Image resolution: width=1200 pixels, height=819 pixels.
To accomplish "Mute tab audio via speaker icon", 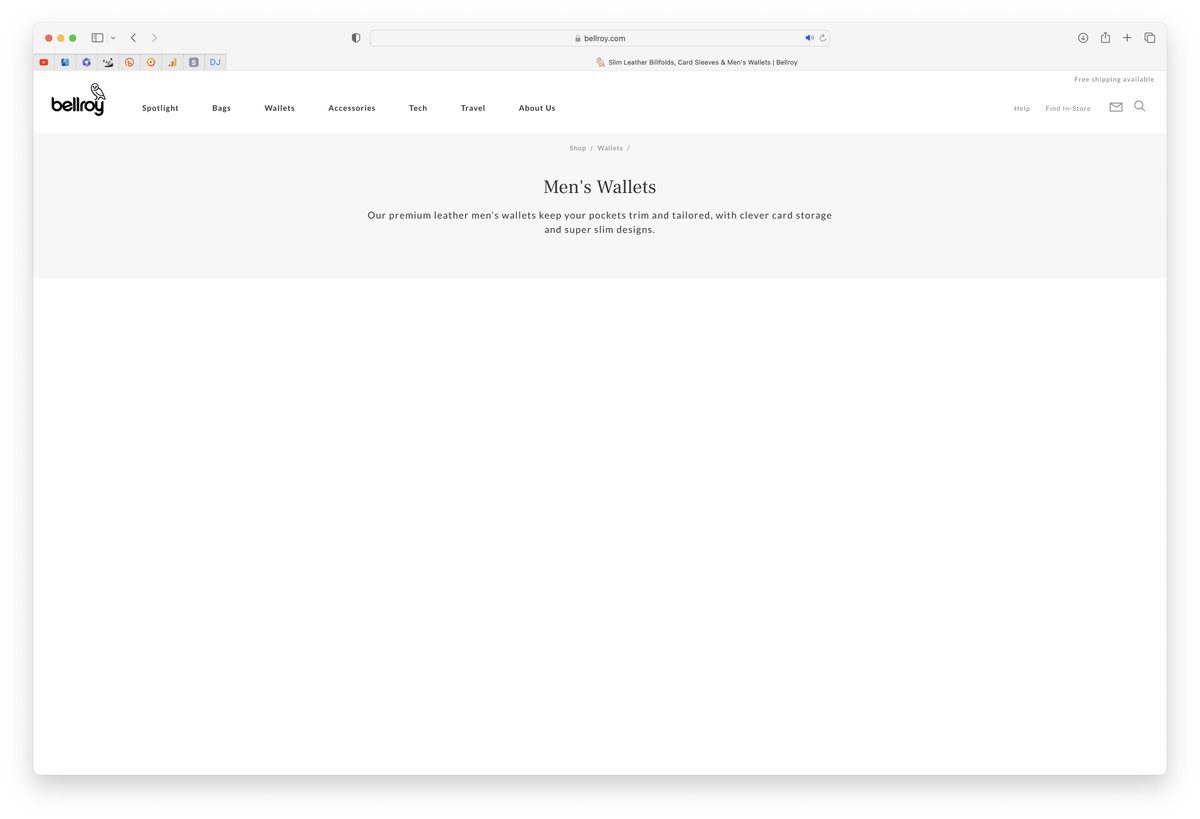I will [x=809, y=38].
